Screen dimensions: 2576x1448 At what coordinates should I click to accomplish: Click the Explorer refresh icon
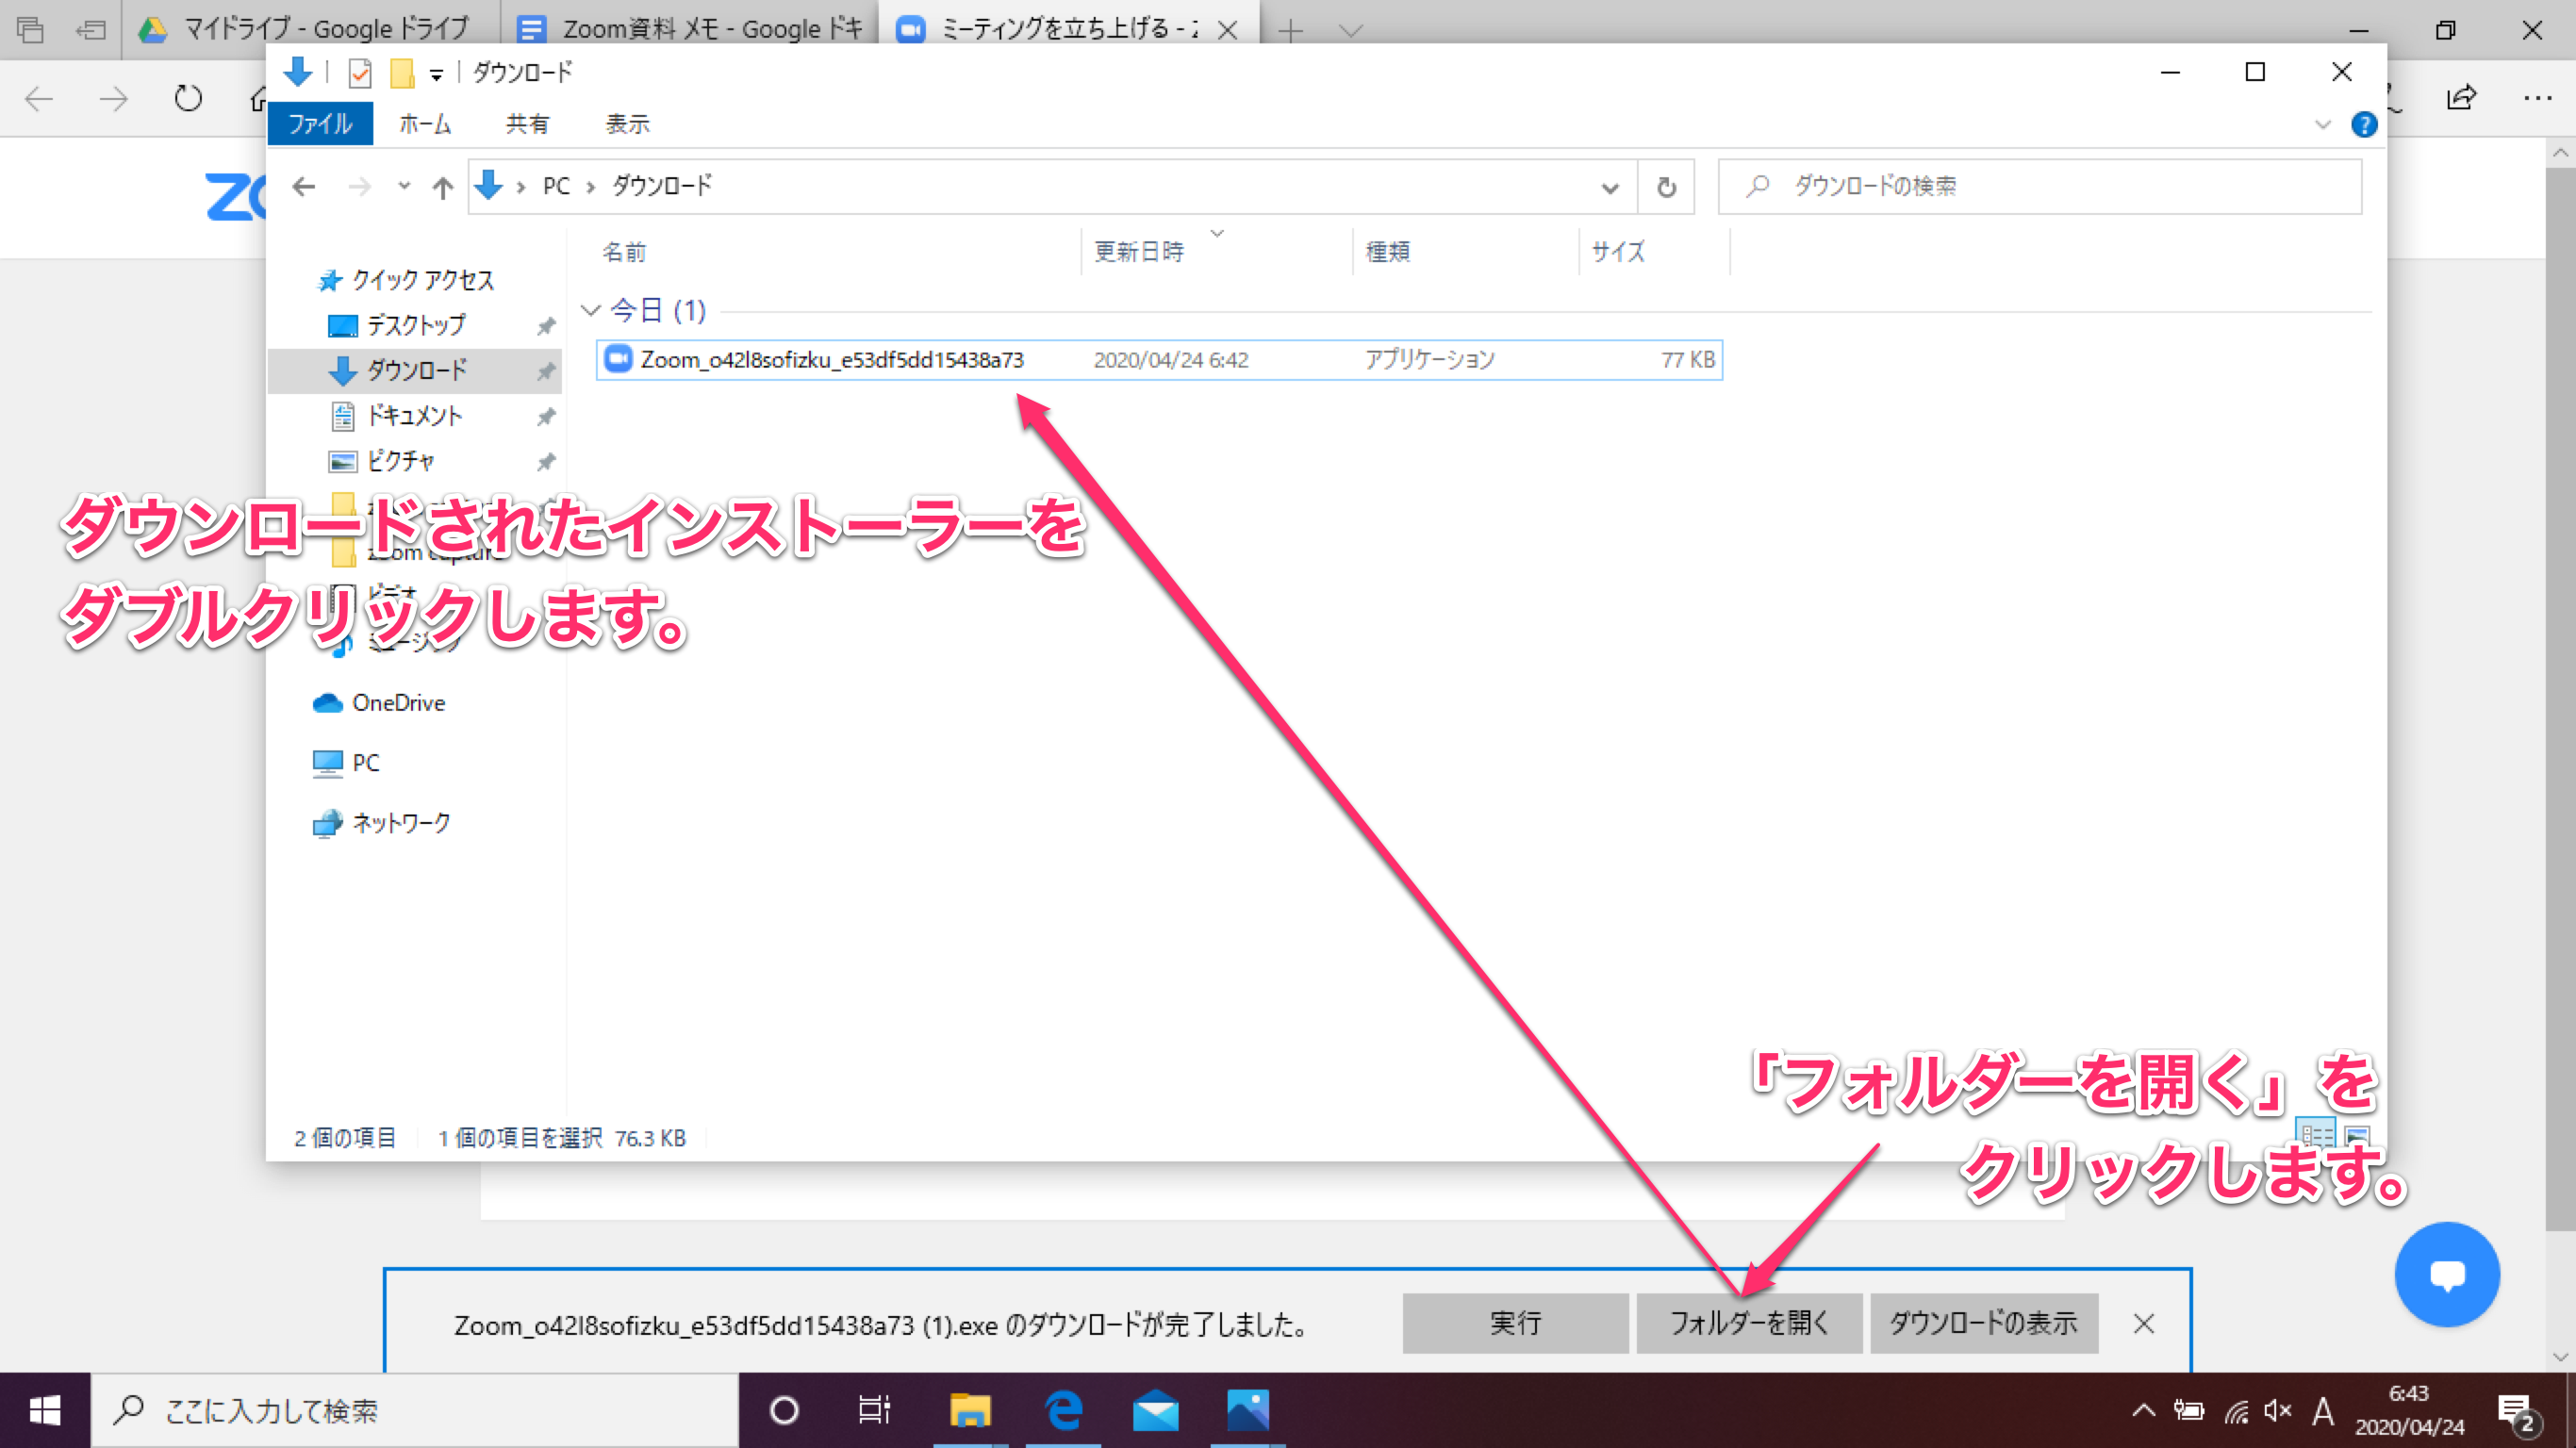[1665, 187]
